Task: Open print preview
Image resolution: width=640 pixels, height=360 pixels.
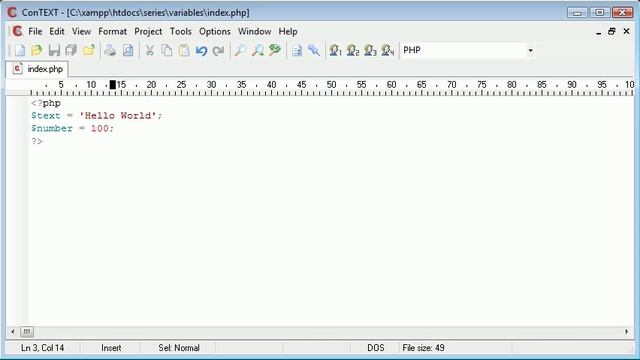Action: click(128, 50)
